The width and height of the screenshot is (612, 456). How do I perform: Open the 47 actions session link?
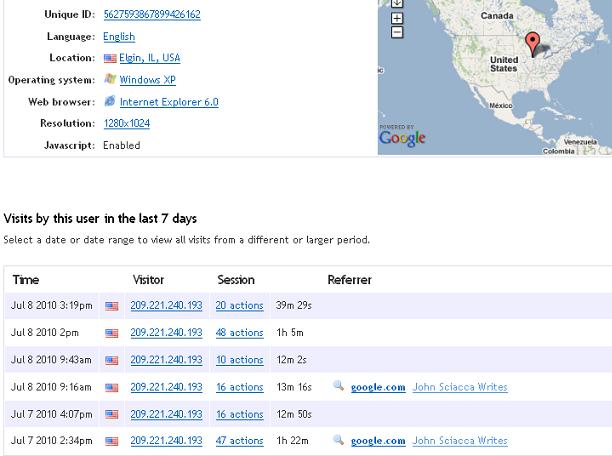click(x=240, y=440)
